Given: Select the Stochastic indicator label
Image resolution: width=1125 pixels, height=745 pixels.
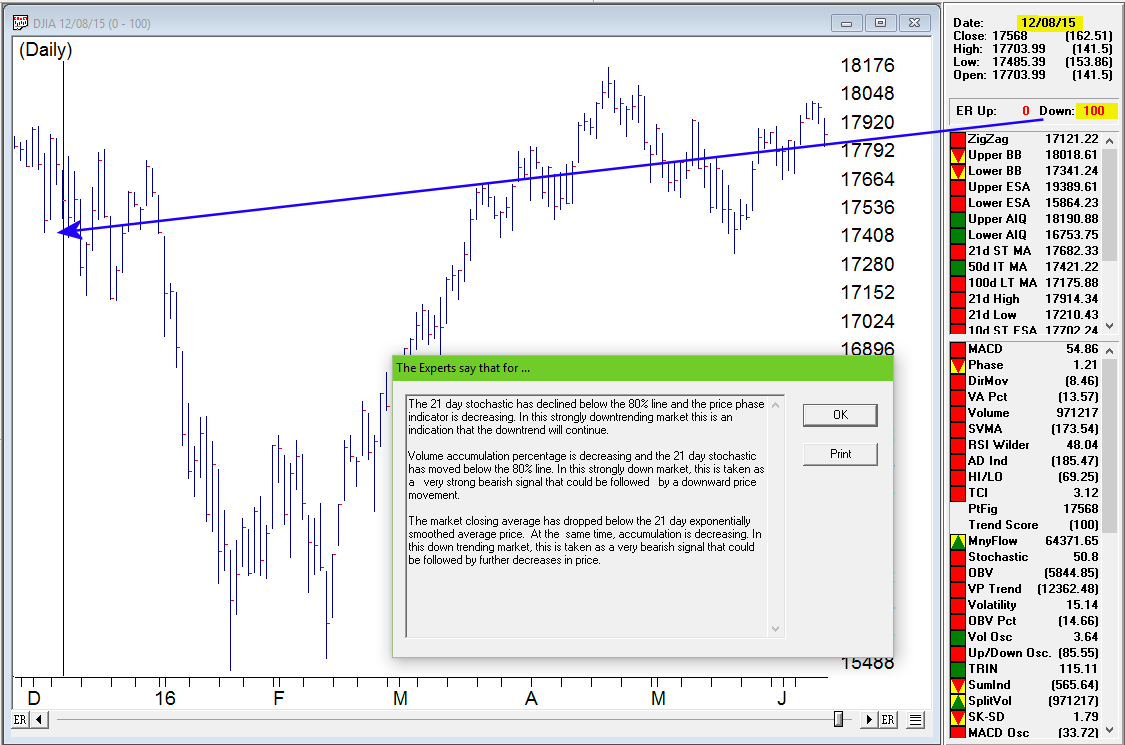Looking at the screenshot, I should tap(997, 557).
